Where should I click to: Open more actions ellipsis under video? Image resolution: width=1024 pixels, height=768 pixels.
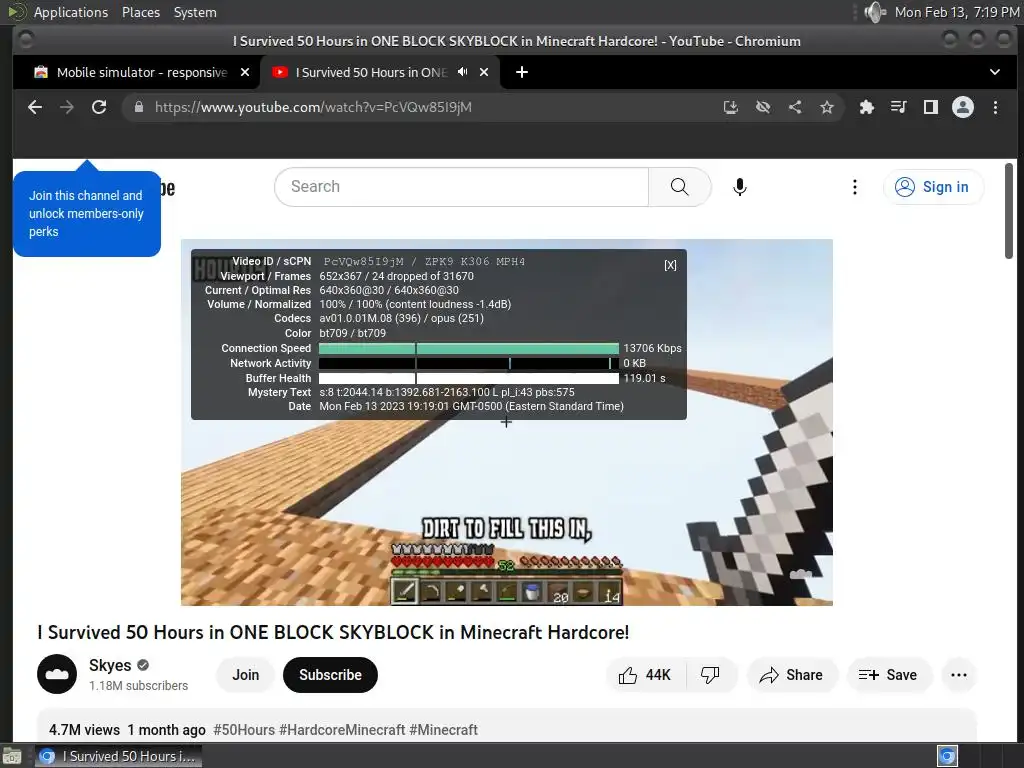[959, 675]
